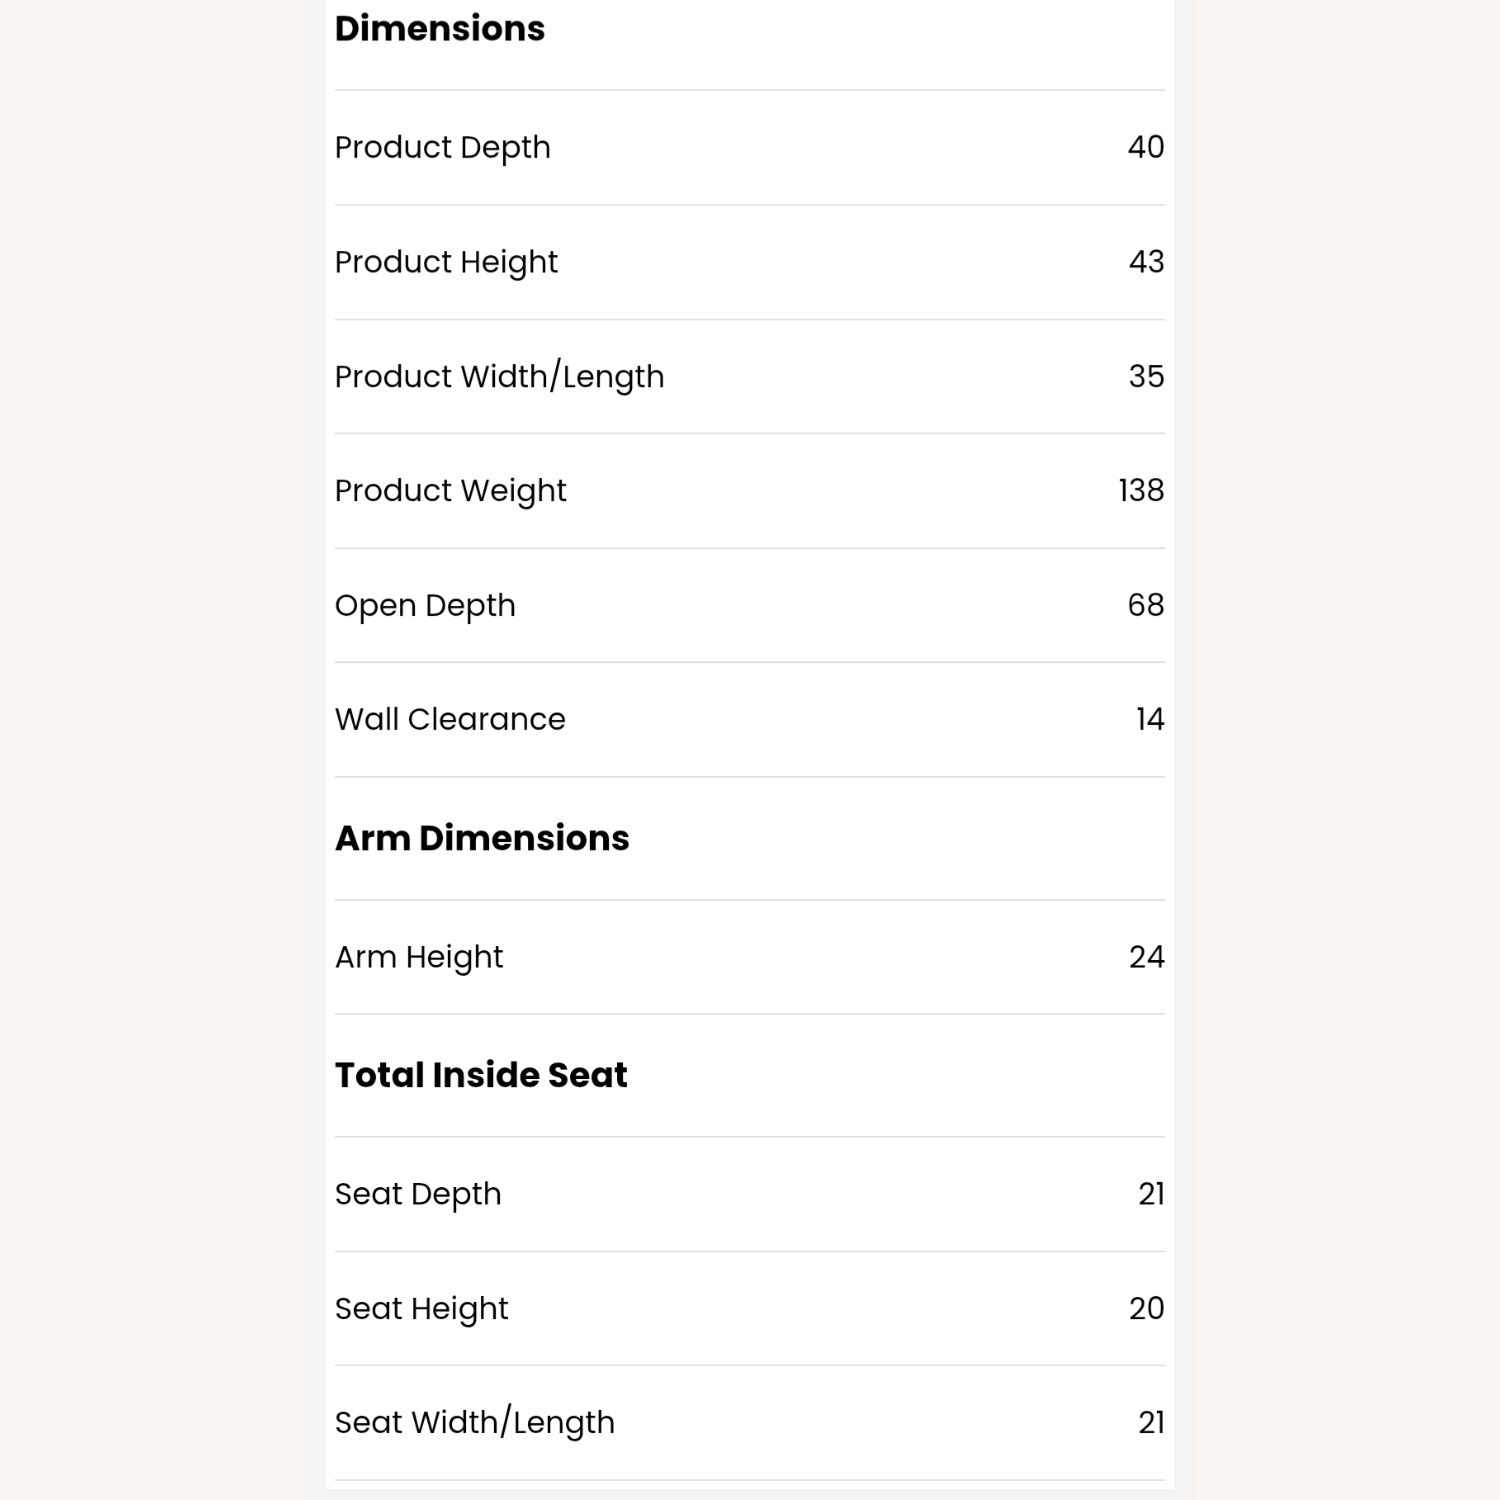Click the Product Height value 43

[x=1146, y=262]
